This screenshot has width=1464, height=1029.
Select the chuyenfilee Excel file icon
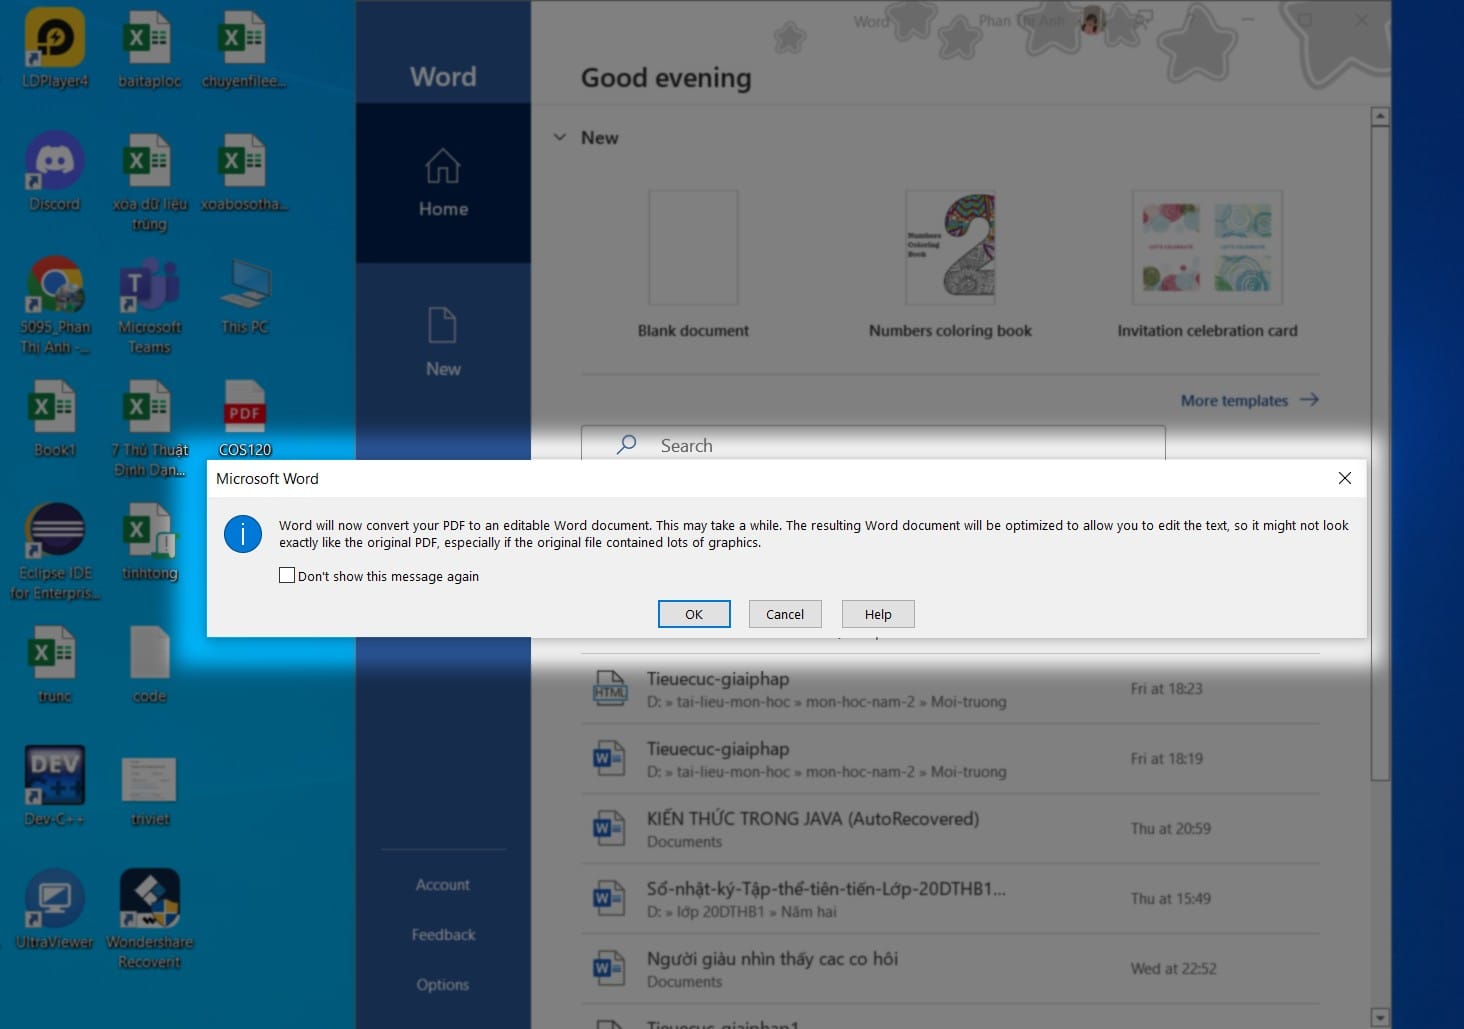[244, 48]
